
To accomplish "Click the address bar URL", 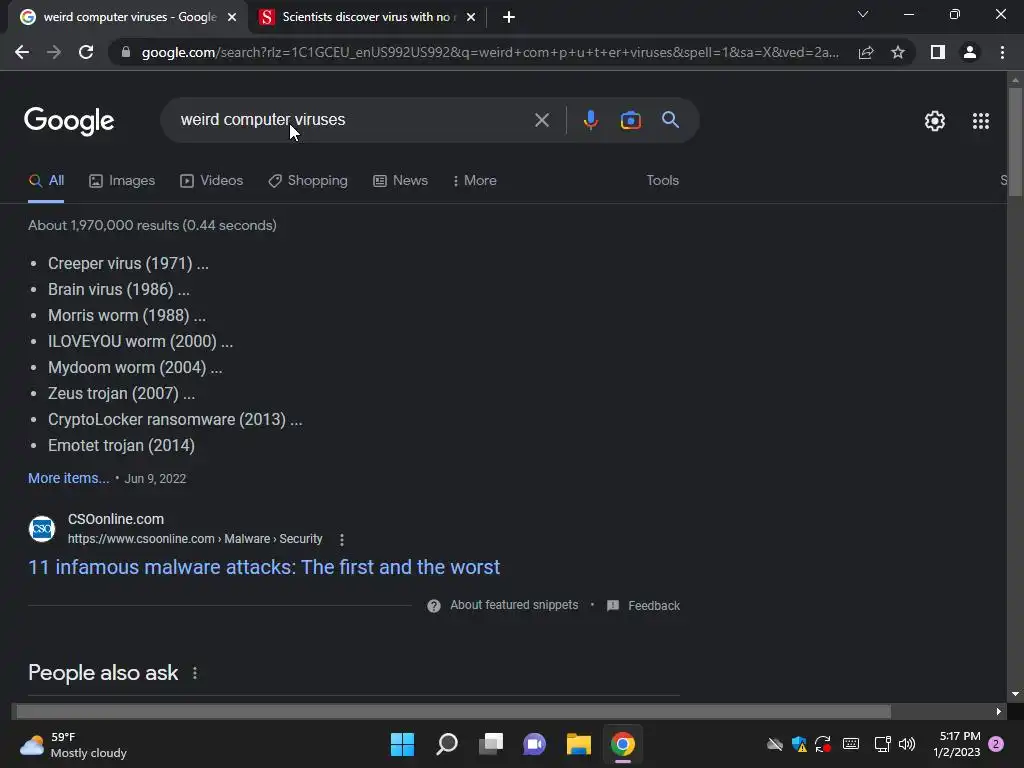I will (x=490, y=52).
